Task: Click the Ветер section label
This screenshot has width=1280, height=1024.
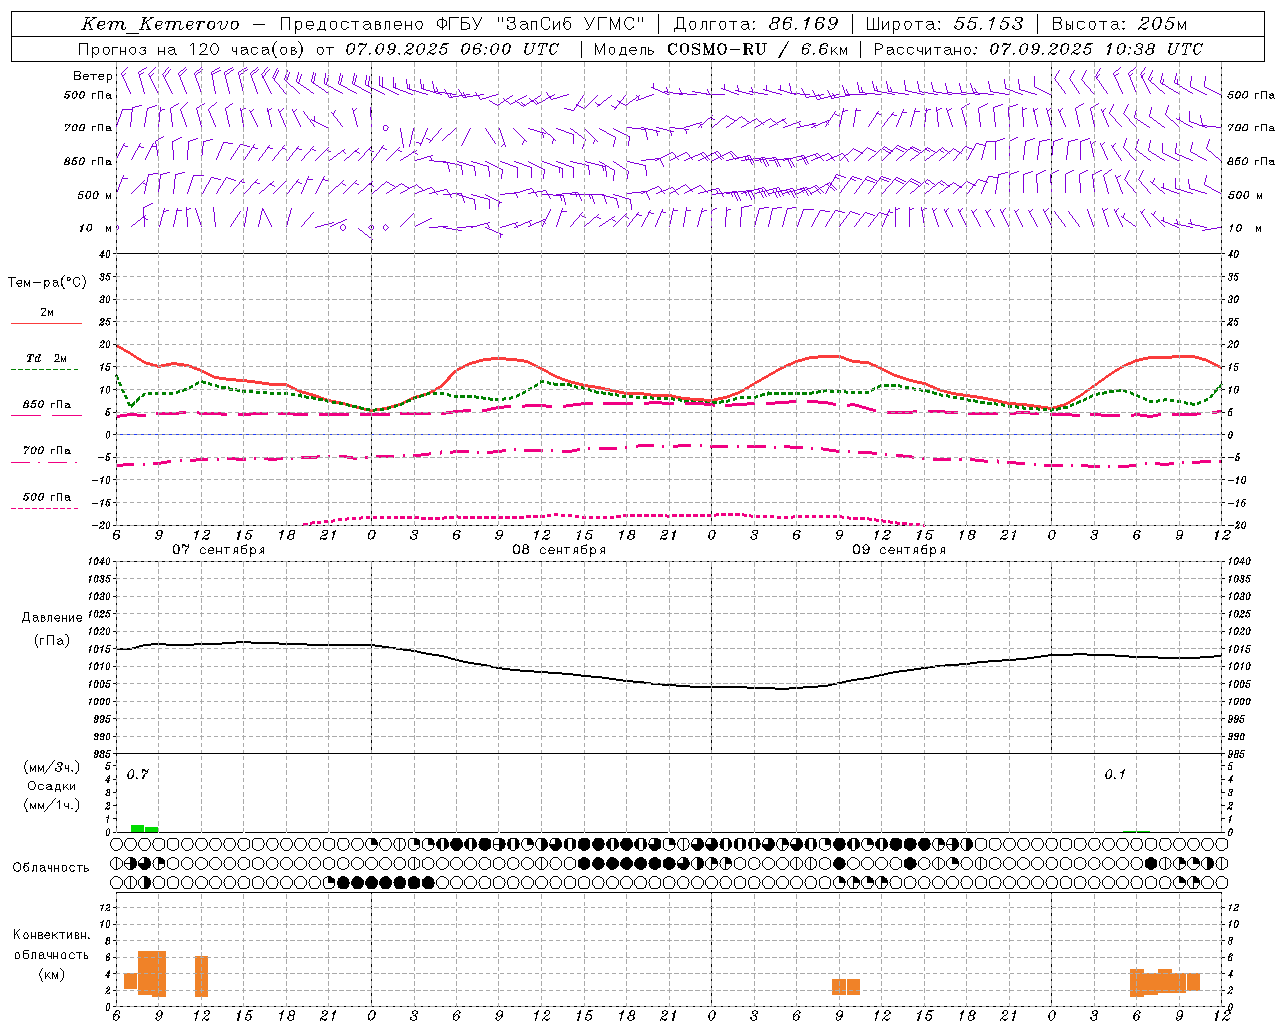Action: (x=92, y=76)
